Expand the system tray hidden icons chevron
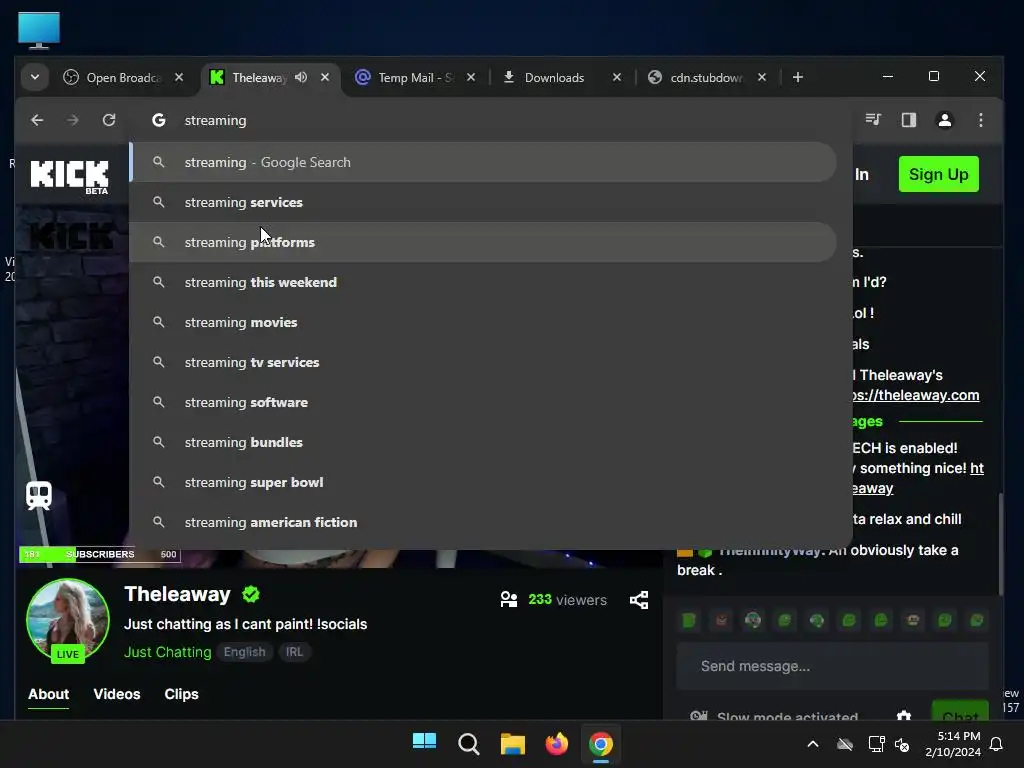The width and height of the screenshot is (1024, 768). tap(813, 744)
